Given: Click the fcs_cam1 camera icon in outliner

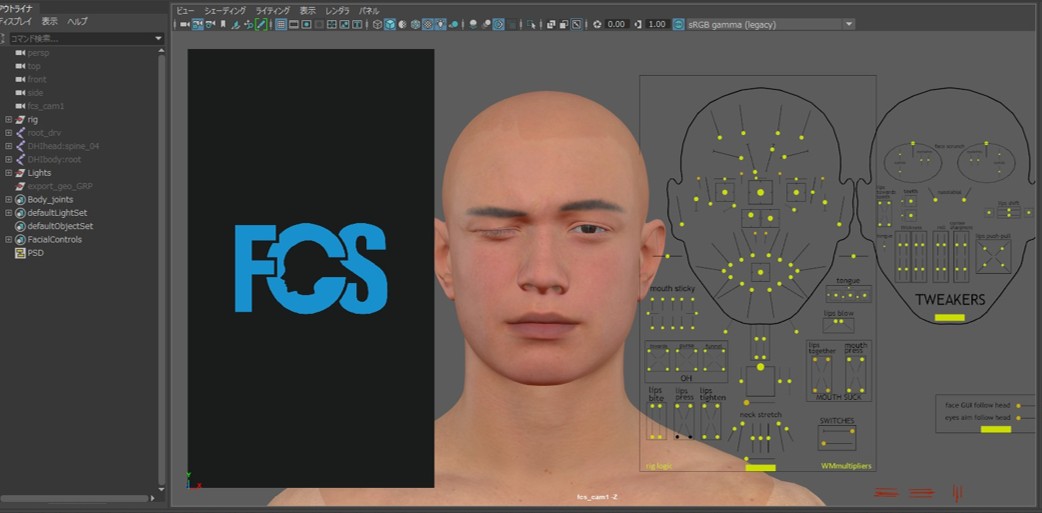Looking at the screenshot, I should (x=20, y=106).
